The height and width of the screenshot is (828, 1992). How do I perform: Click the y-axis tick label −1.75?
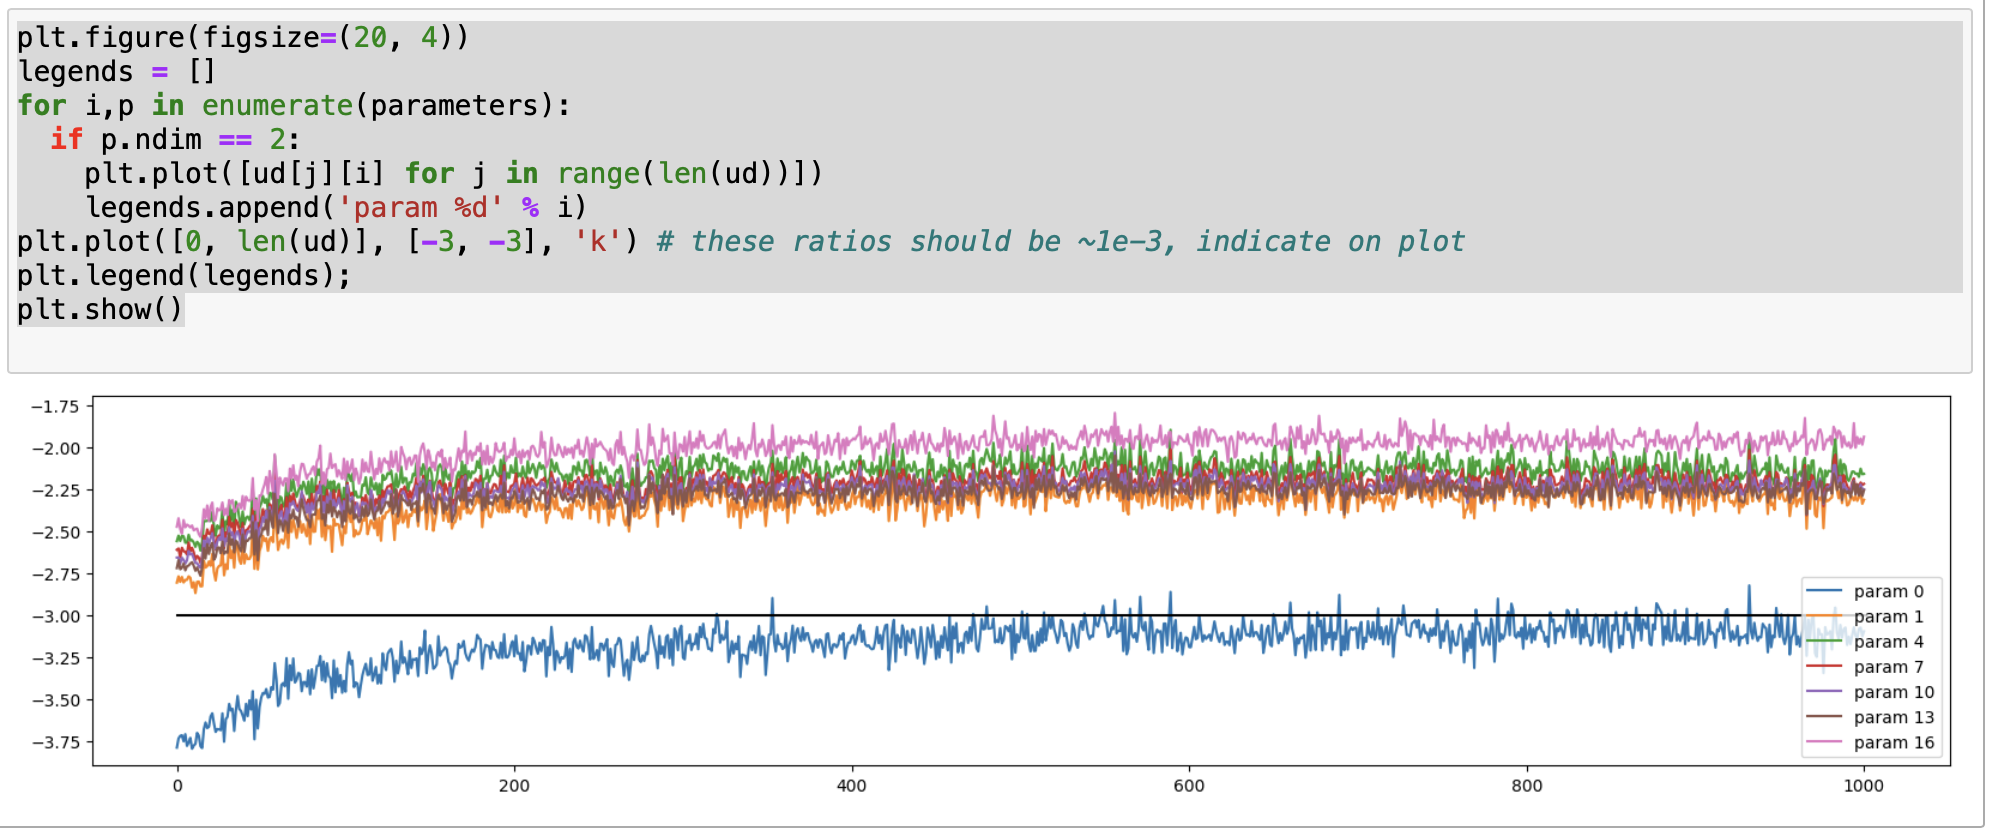[56, 406]
